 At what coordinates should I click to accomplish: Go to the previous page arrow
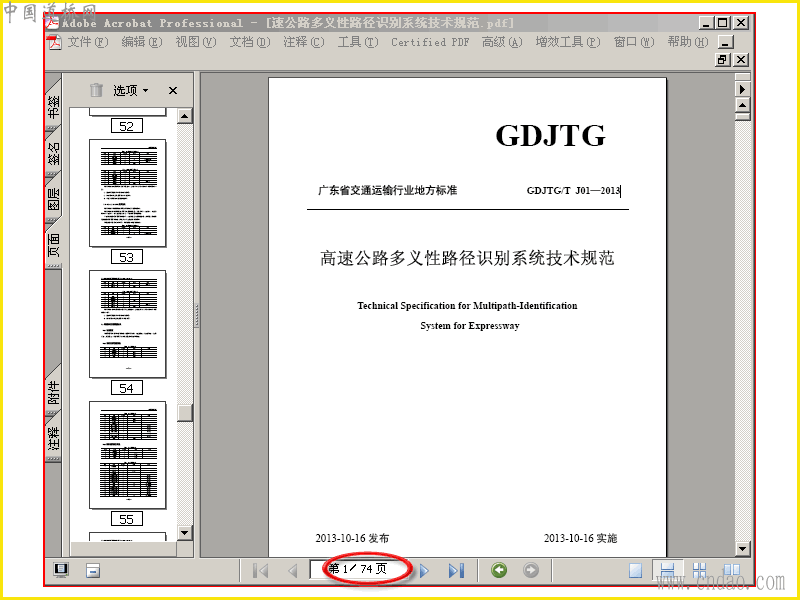pyautogui.click(x=292, y=570)
